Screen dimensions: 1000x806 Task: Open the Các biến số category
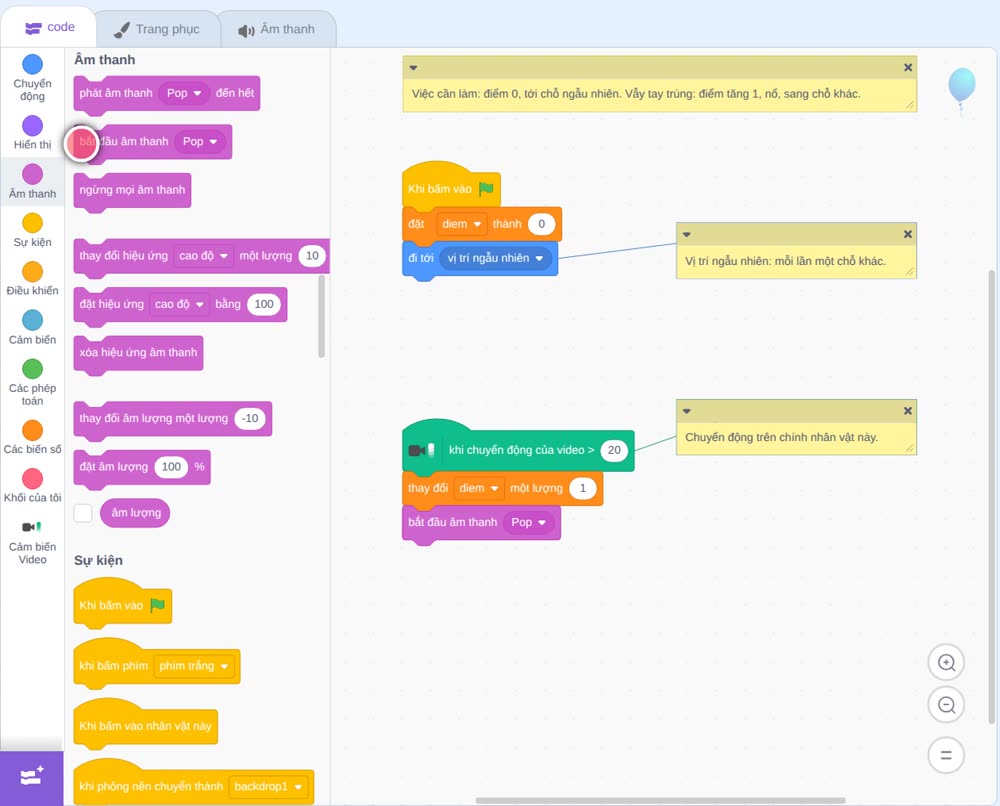32,437
